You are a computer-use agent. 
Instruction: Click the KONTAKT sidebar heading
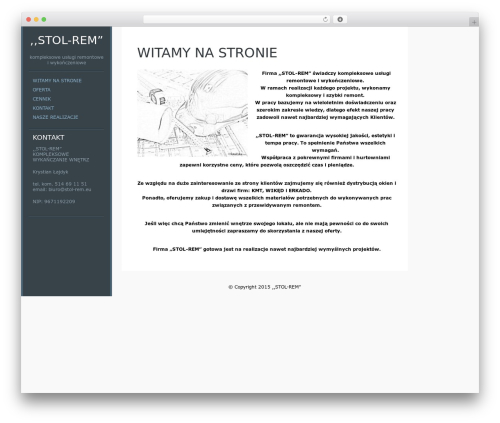48,137
